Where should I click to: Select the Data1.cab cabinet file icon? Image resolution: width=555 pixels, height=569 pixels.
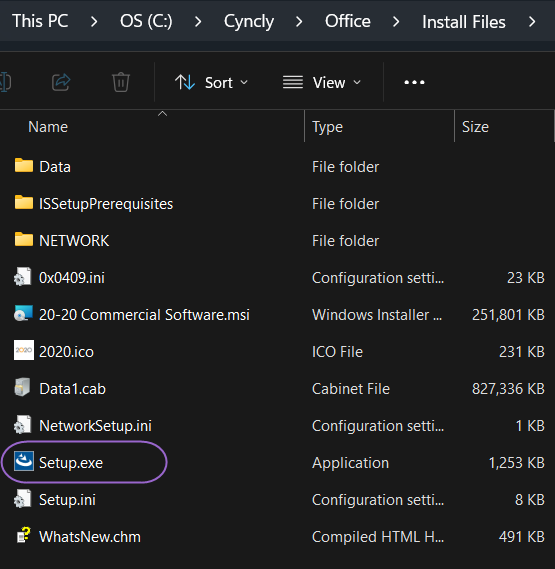pyautogui.click(x=23, y=387)
